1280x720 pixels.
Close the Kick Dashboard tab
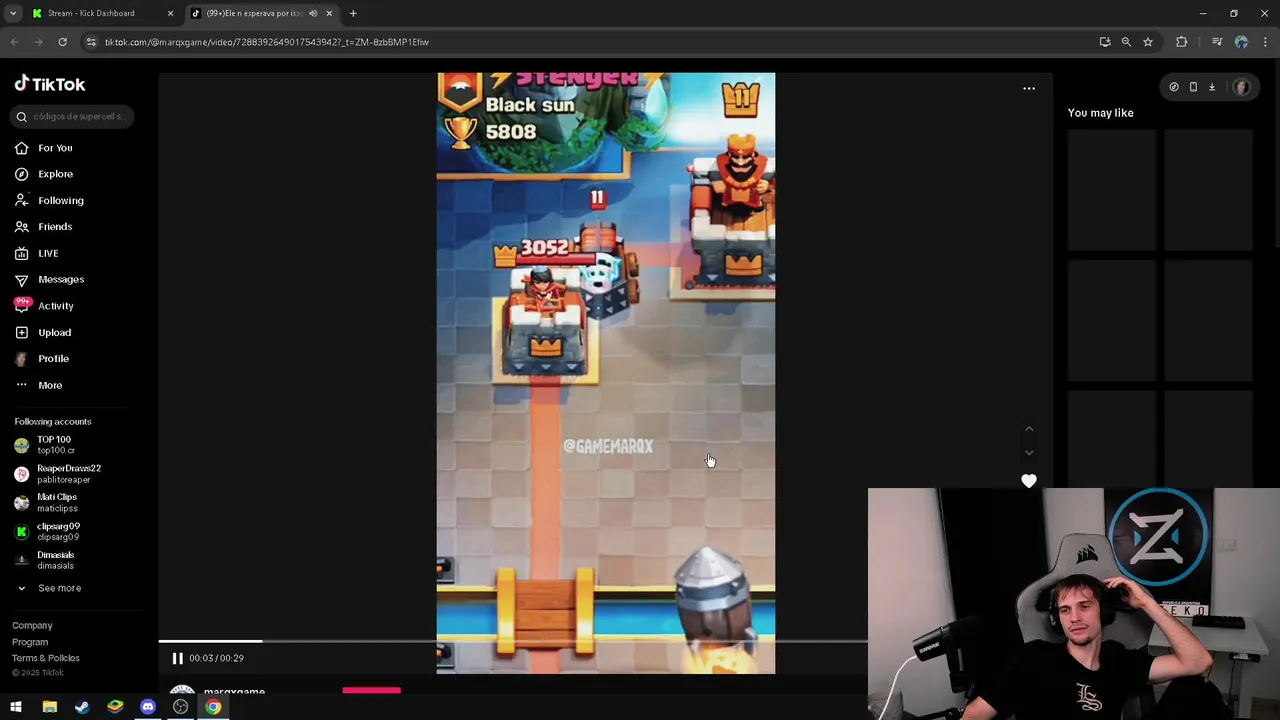click(170, 13)
